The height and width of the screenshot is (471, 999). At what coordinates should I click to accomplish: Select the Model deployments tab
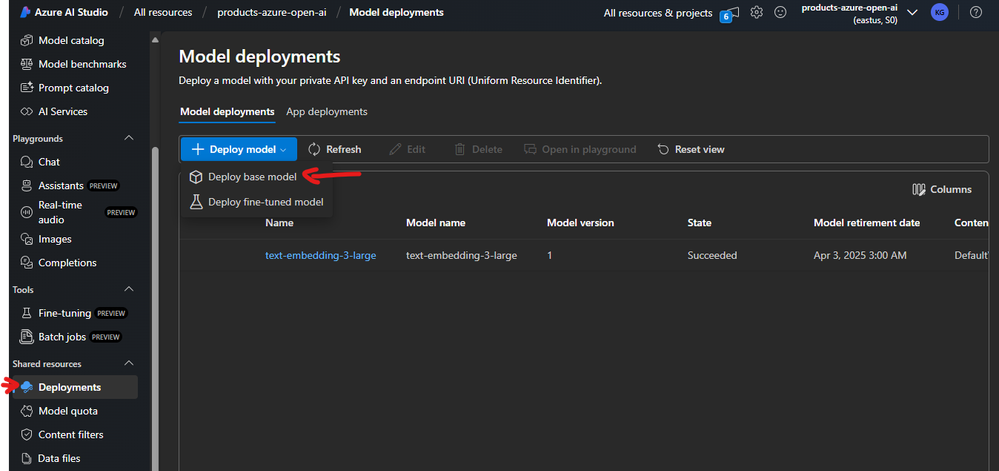(x=227, y=112)
